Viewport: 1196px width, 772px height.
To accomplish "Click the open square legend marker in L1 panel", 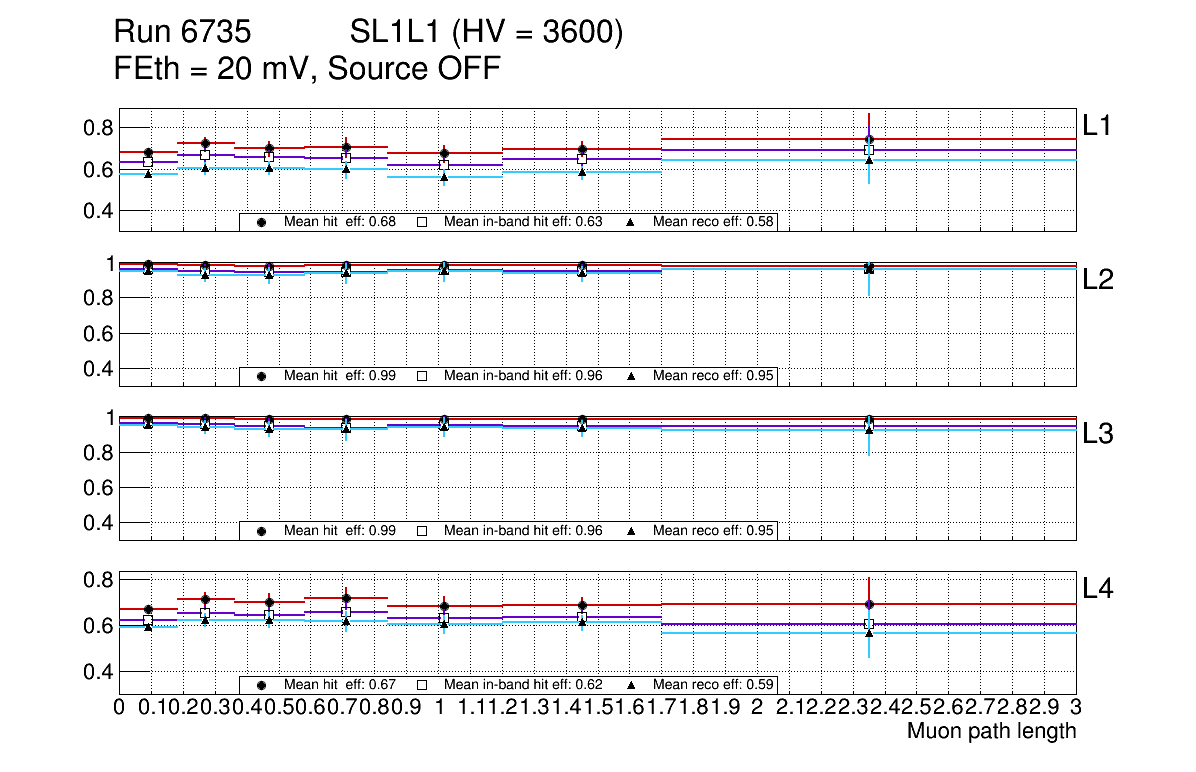I will point(422,222).
